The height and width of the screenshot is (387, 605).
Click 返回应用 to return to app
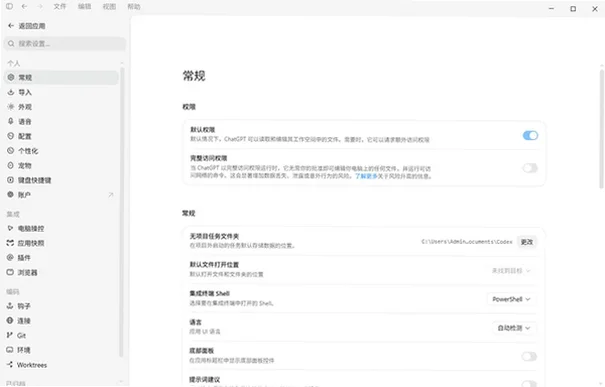coord(27,26)
